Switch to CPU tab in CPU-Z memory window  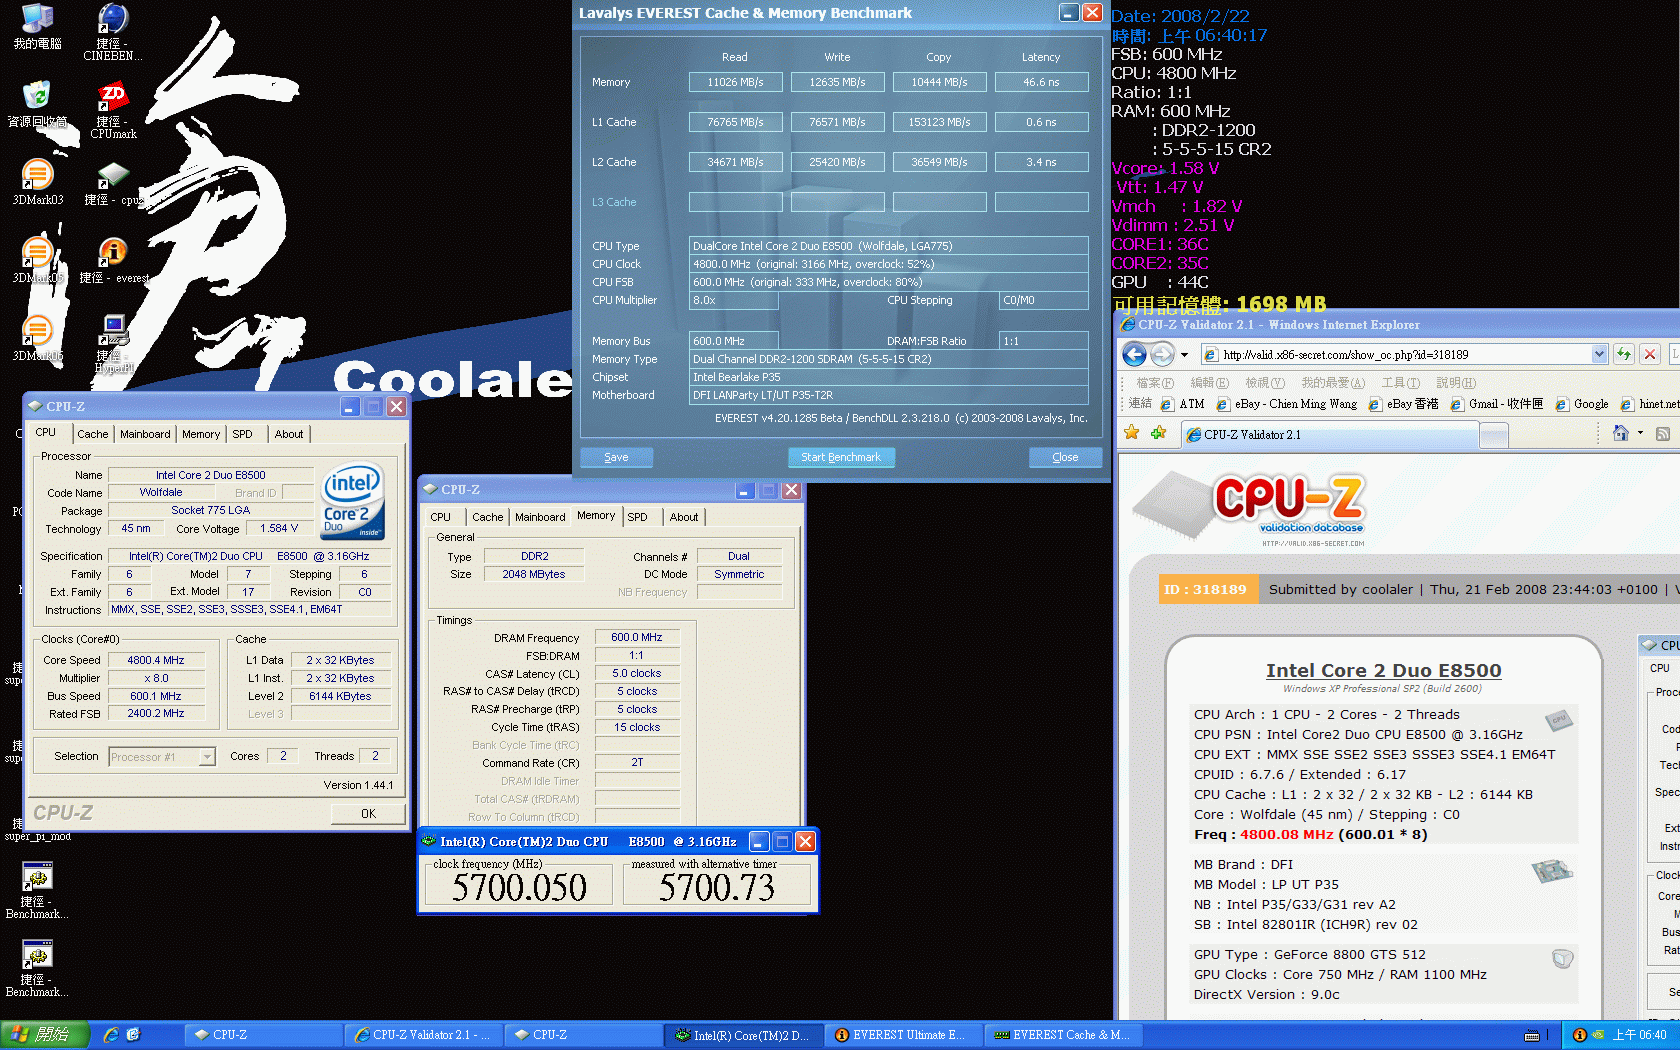(441, 517)
